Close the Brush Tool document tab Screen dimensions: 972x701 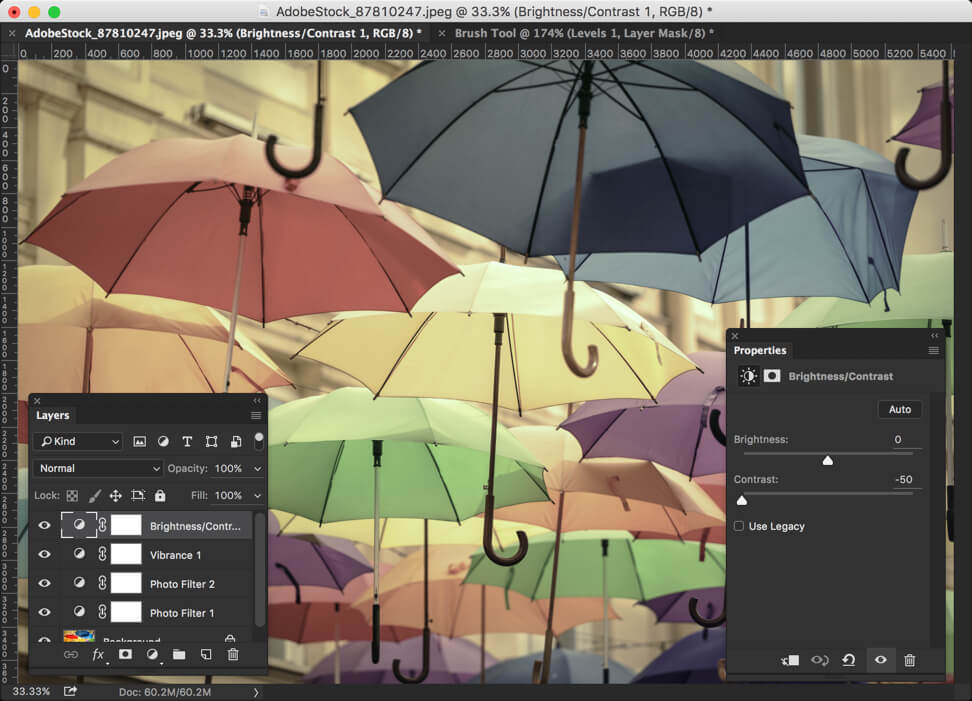(x=441, y=33)
